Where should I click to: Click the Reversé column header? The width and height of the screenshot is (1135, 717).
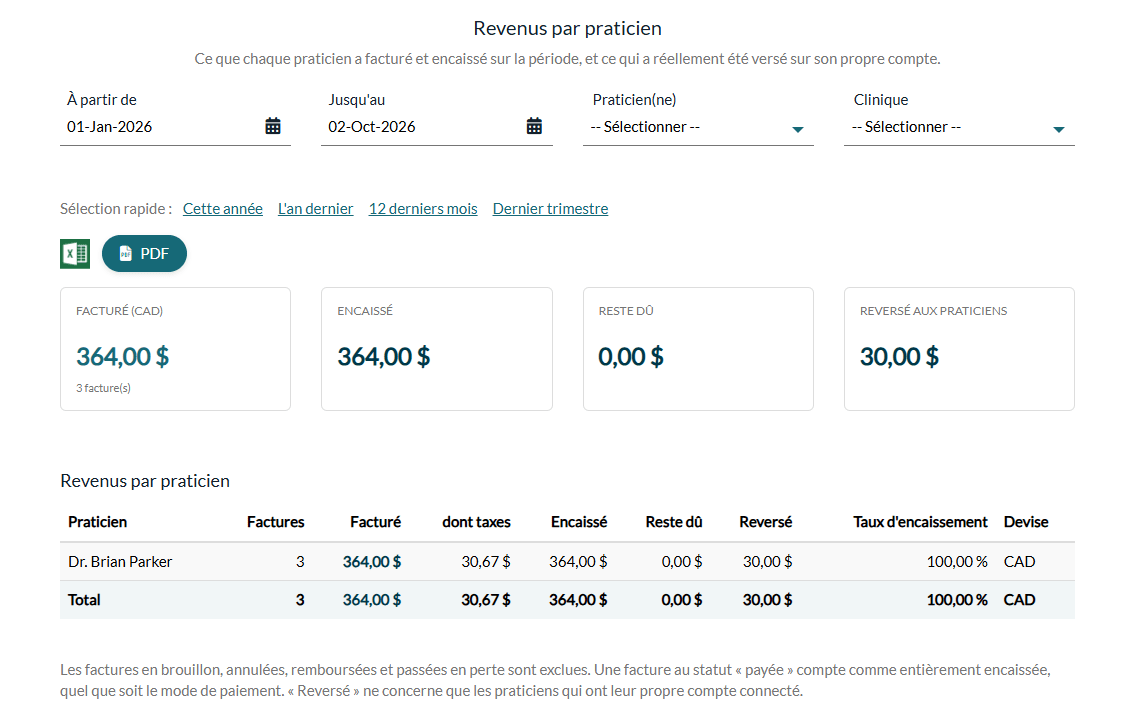pos(766,522)
